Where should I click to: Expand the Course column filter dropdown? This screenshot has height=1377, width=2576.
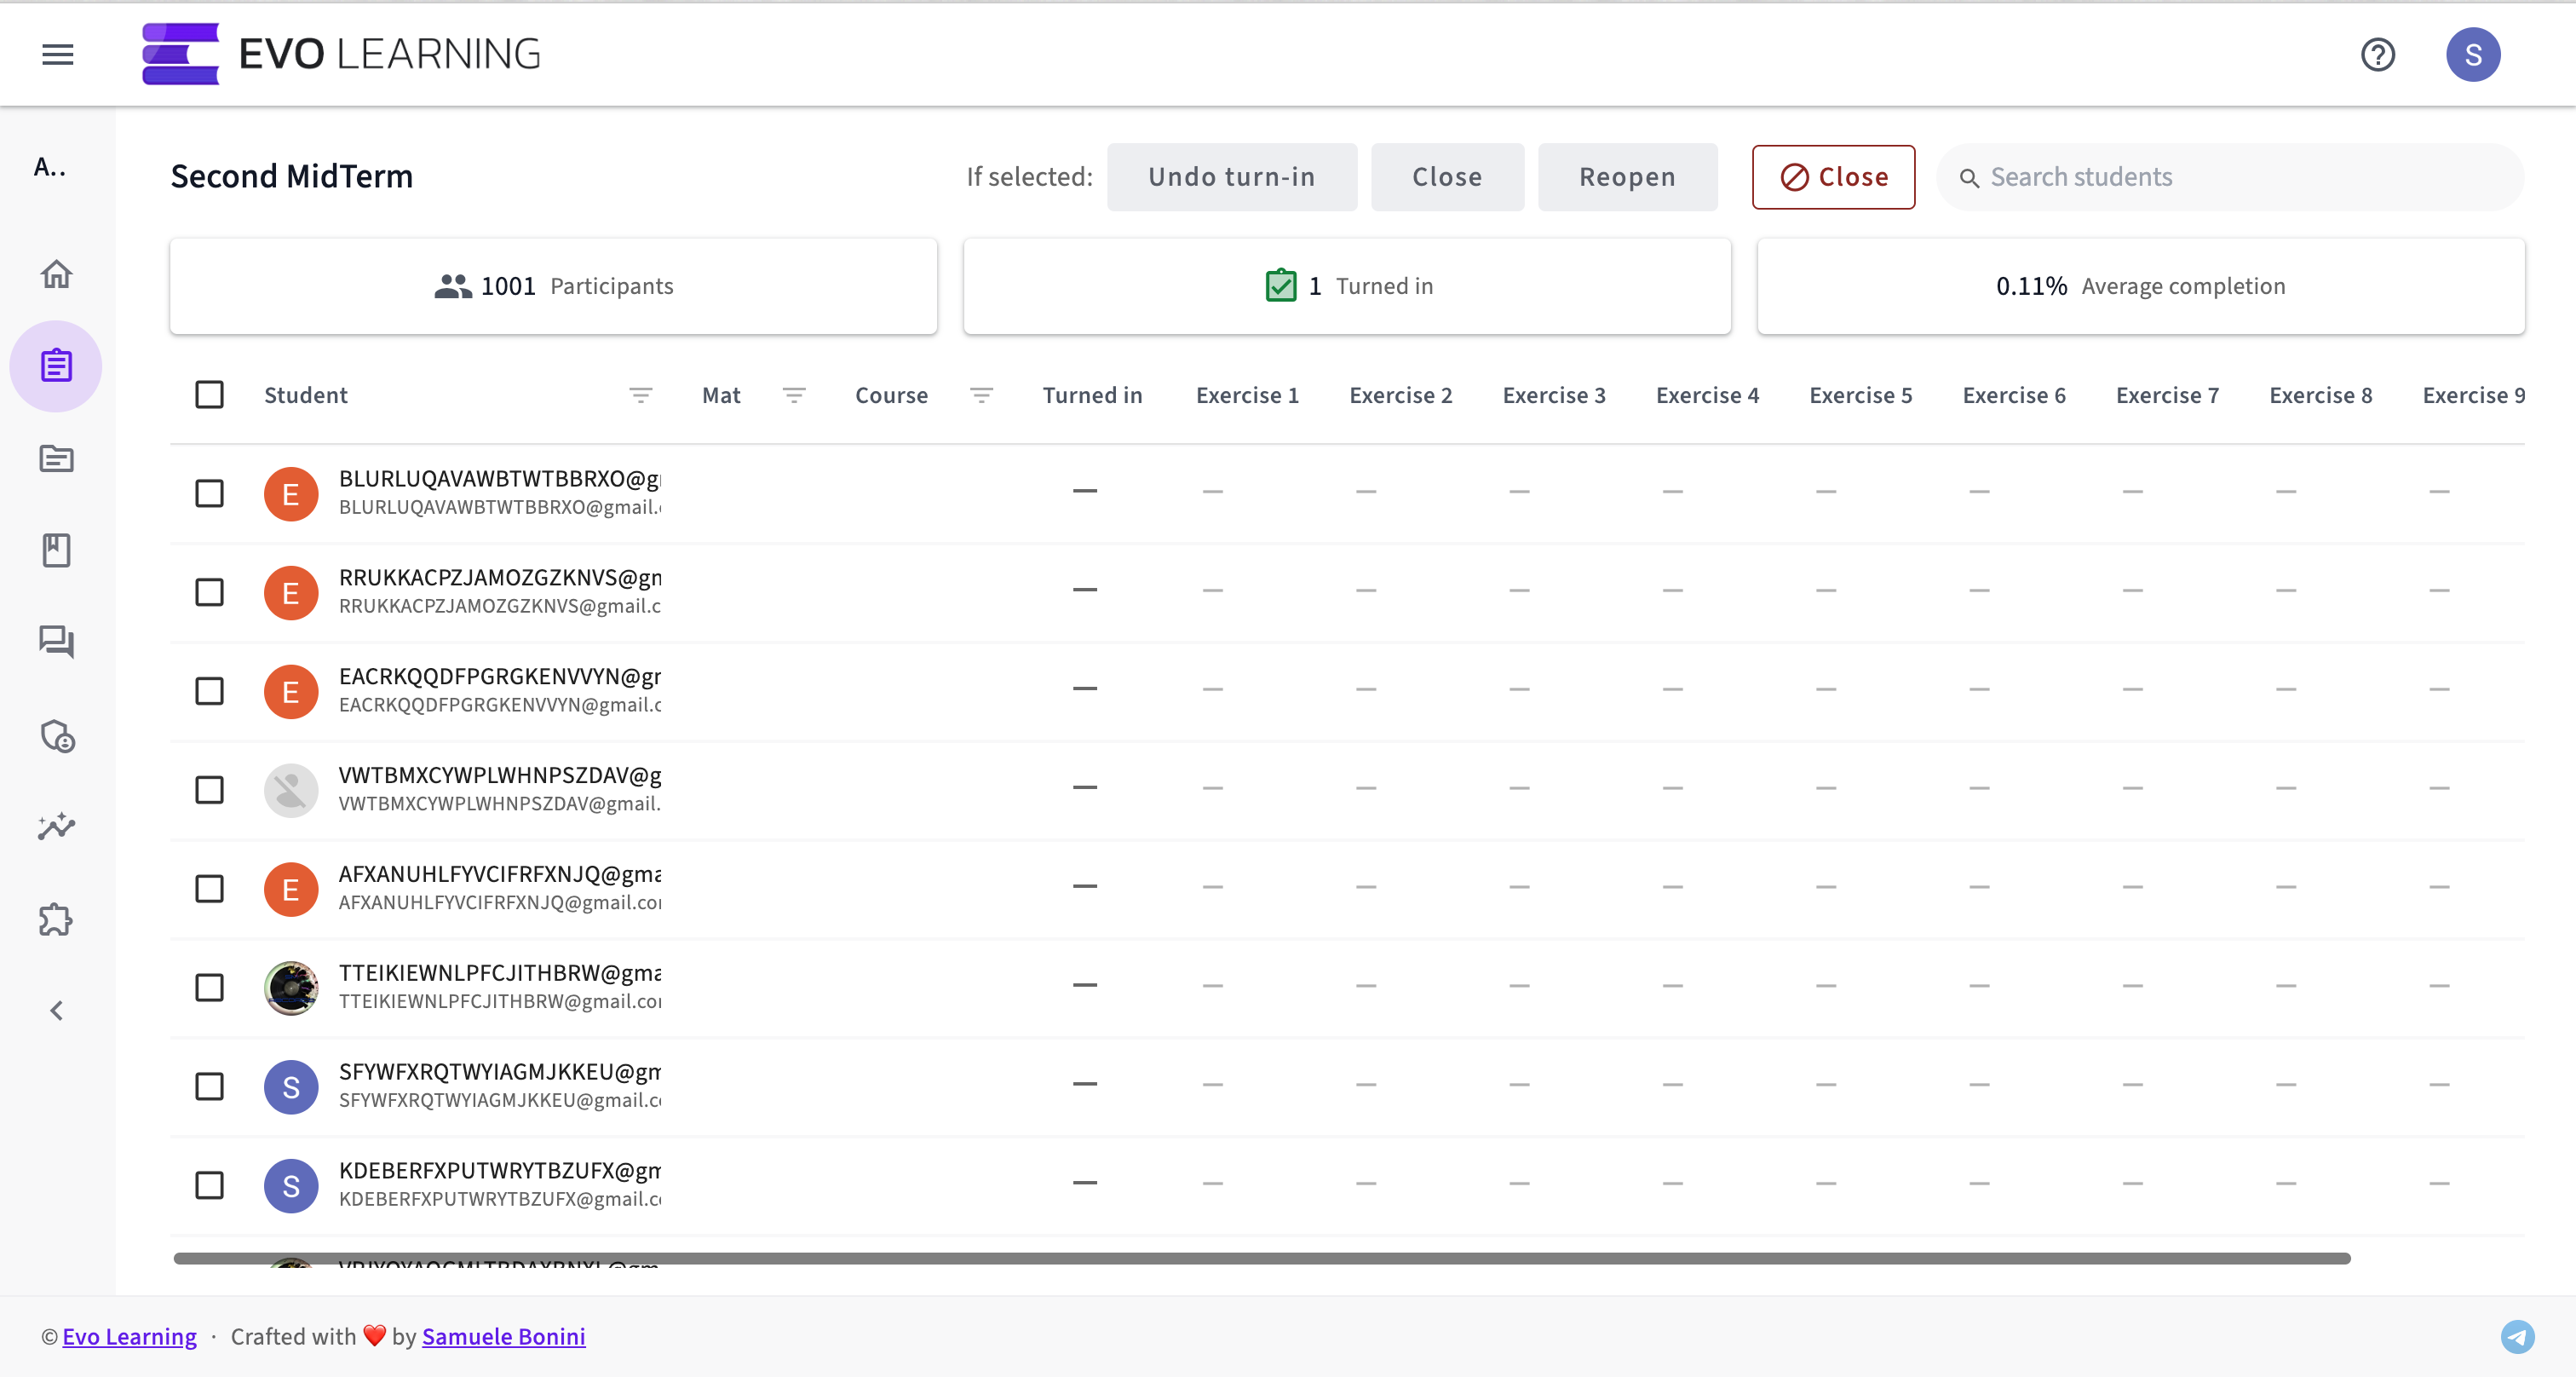[981, 395]
